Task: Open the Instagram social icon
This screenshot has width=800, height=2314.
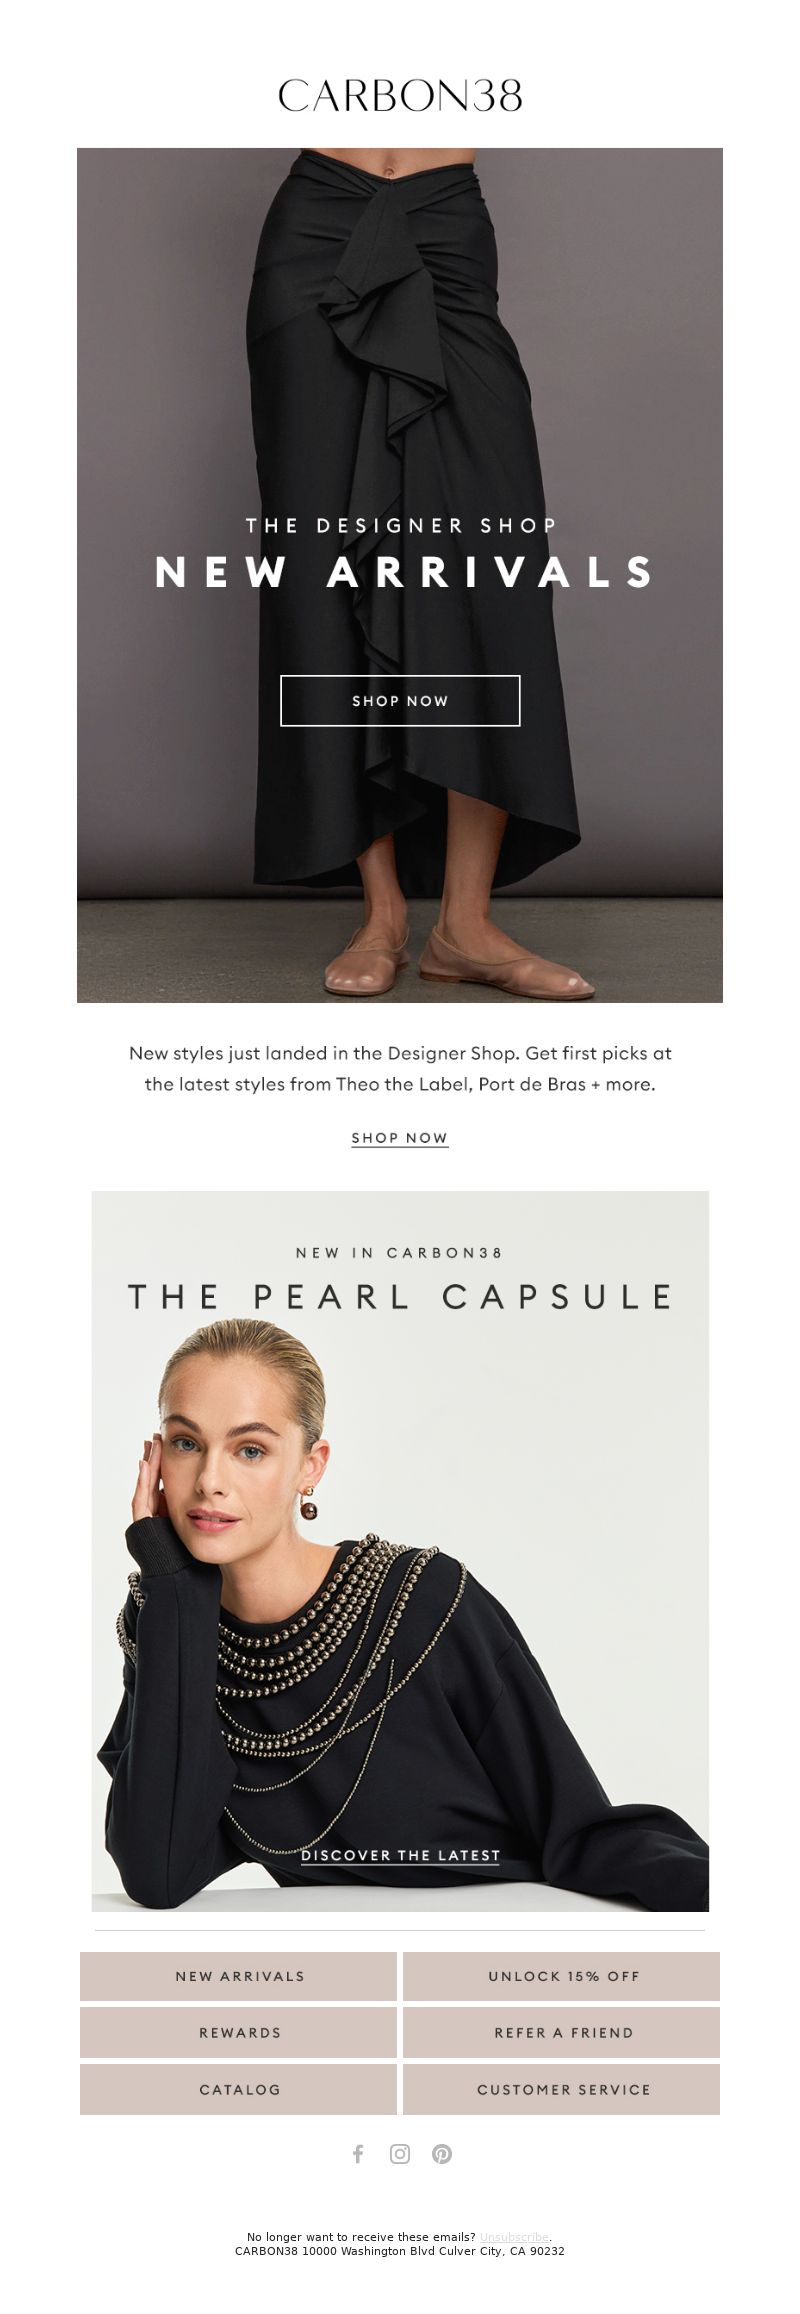Action: click(x=400, y=2154)
